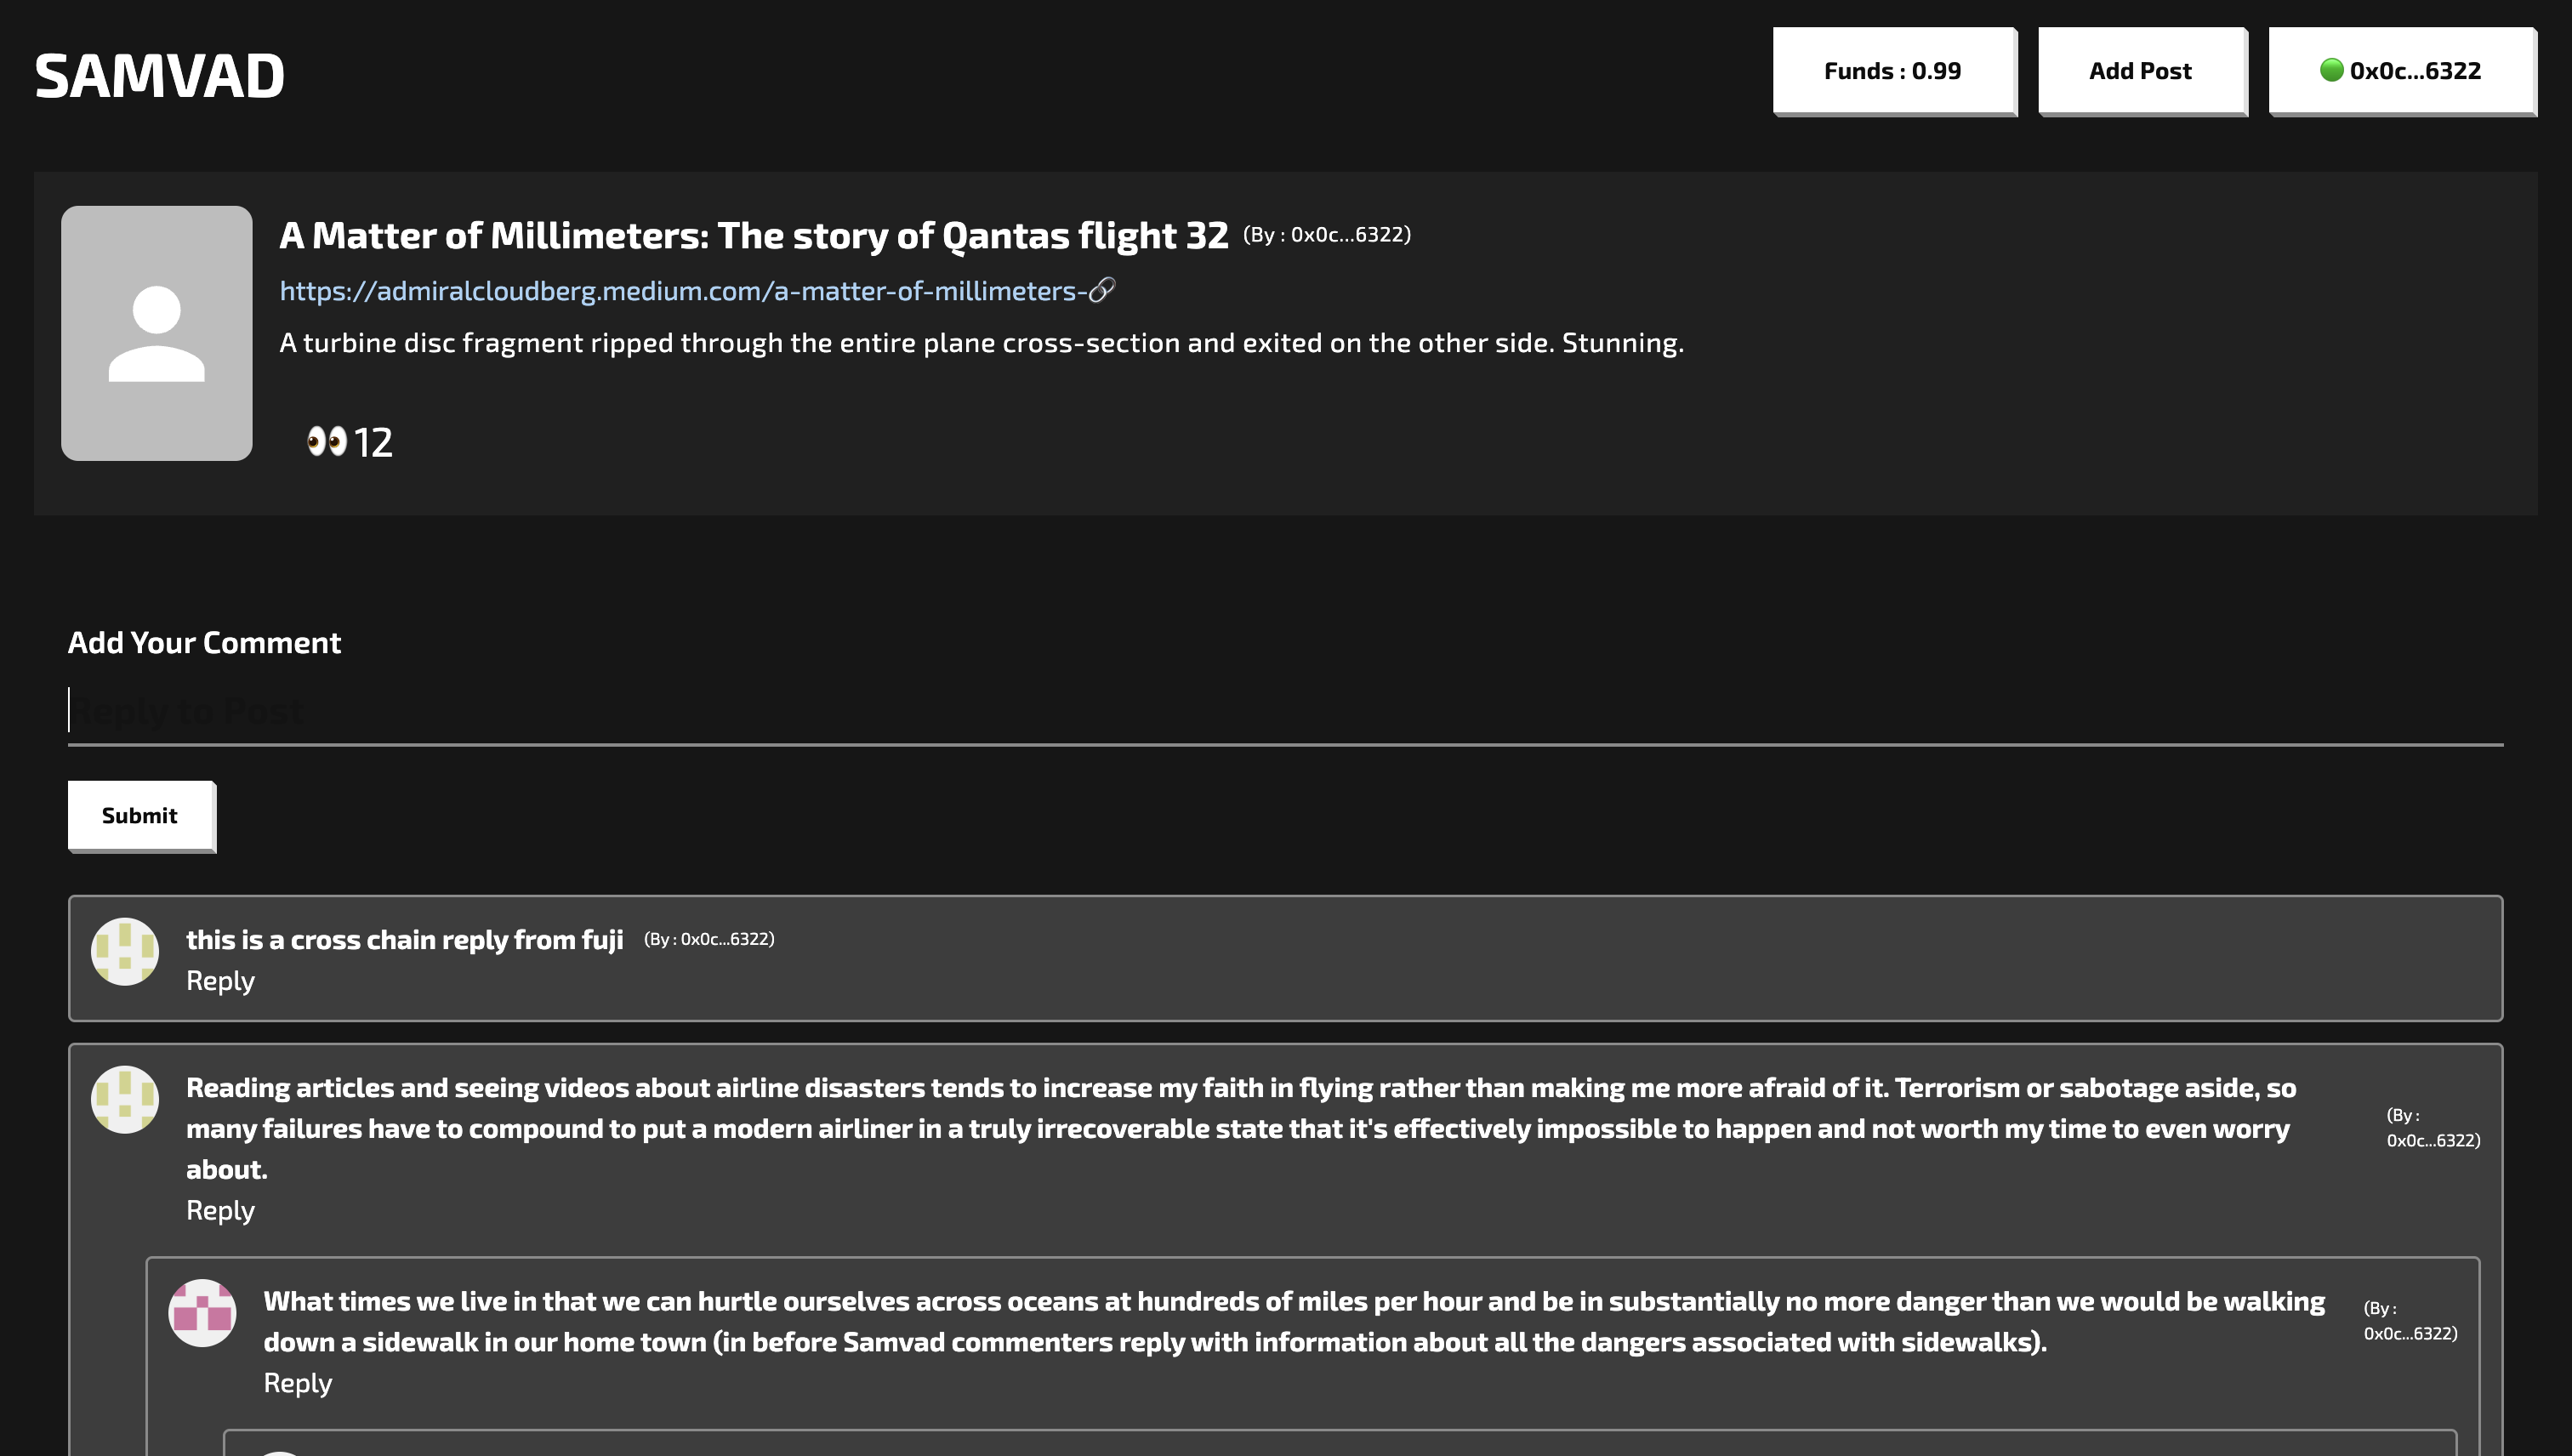Open the SAMVAD home logo
2572x1456 pixels.
[x=159, y=75]
